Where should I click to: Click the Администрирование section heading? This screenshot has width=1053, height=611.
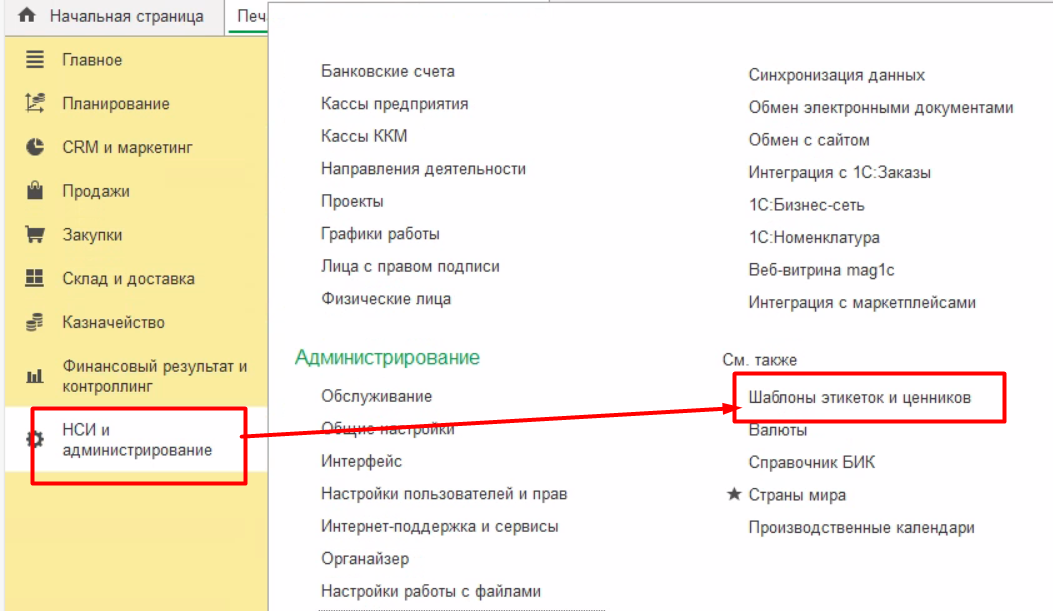387,357
